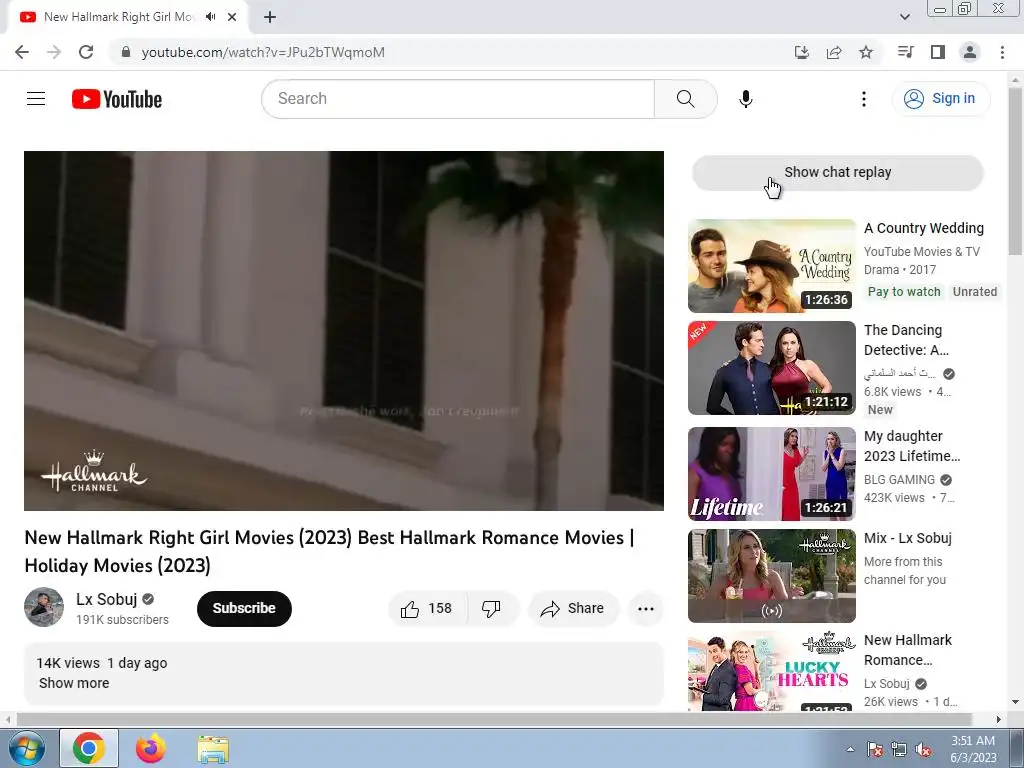Click the 191K subscribers text
This screenshot has width=1024, height=768.
pos(122,620)
